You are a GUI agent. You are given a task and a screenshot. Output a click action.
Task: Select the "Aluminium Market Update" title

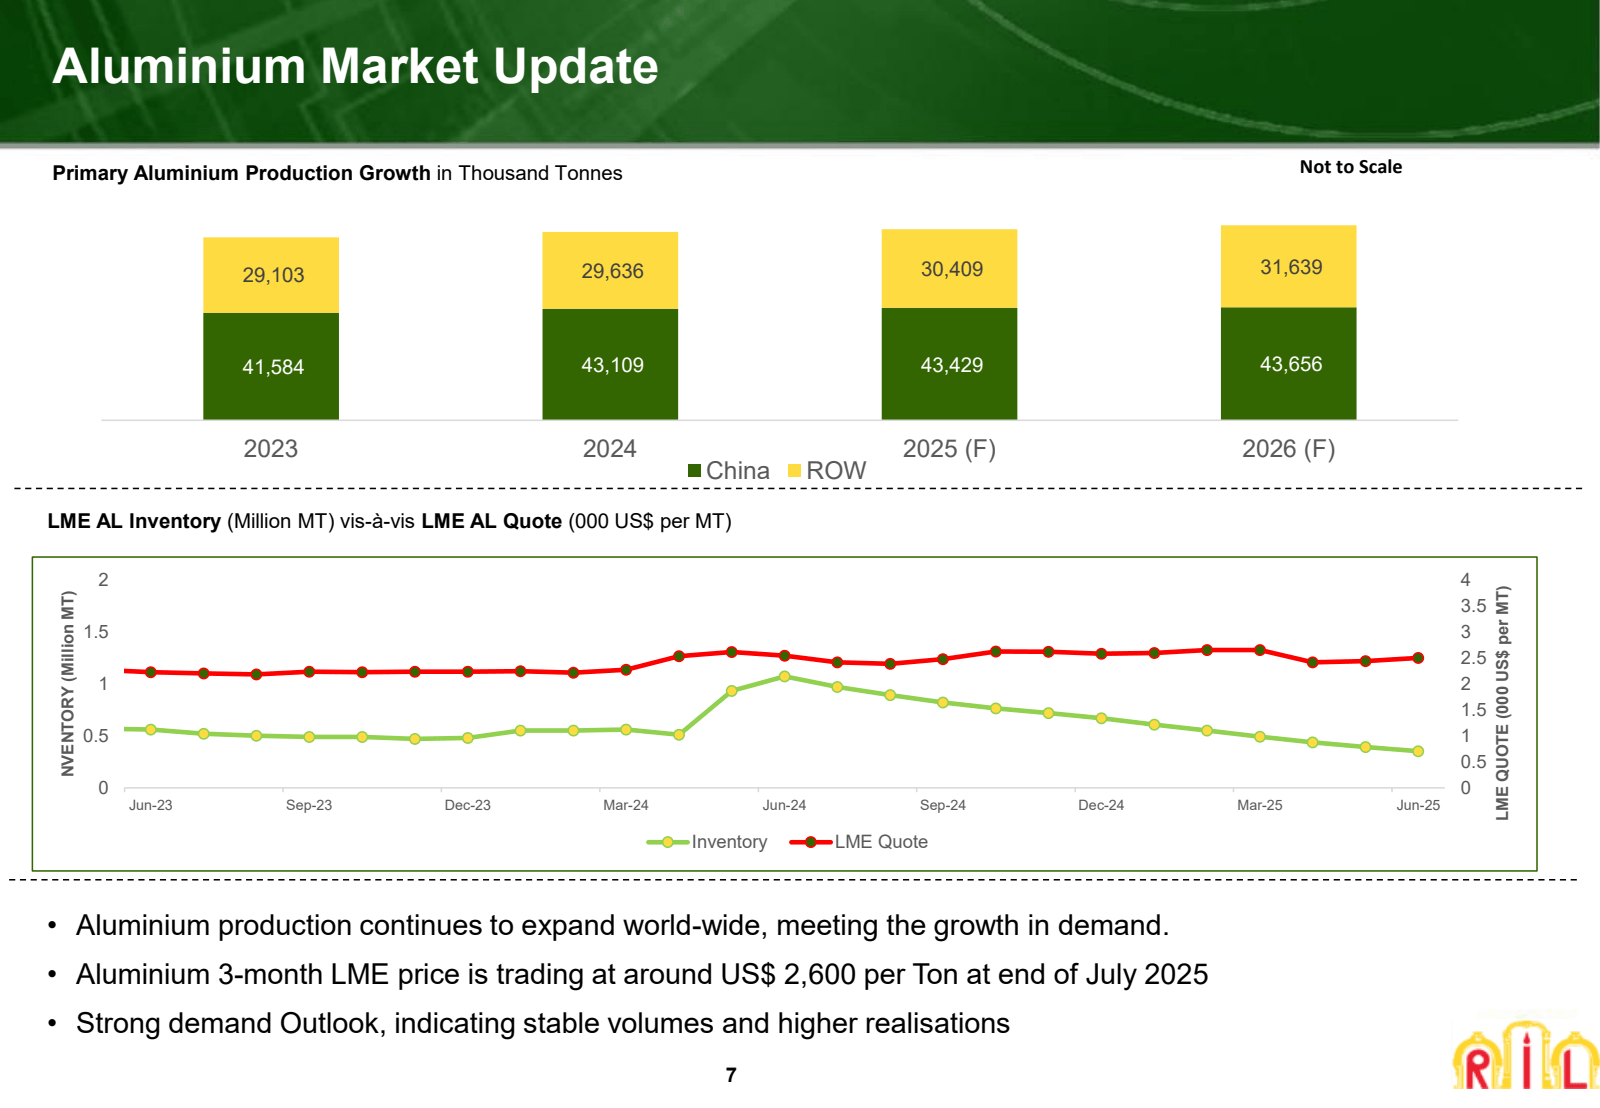click(x=355, y=67)
